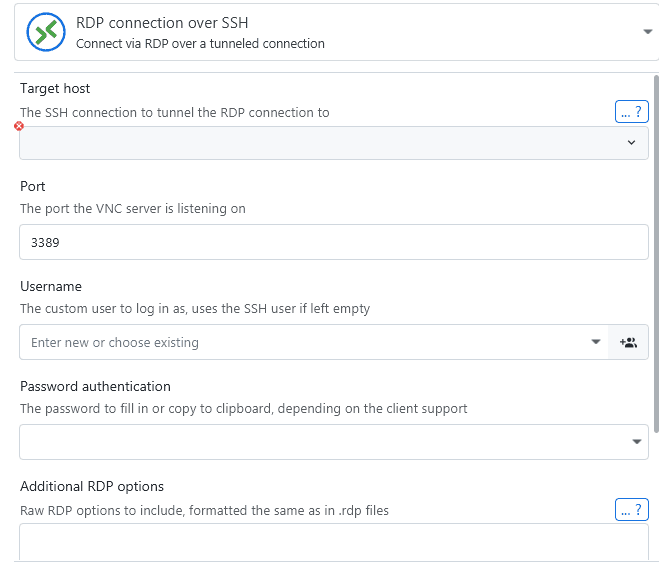This screenshot has height=574, width=659.
Task: Open the Target host help button
Action: [x=631, y=112]
